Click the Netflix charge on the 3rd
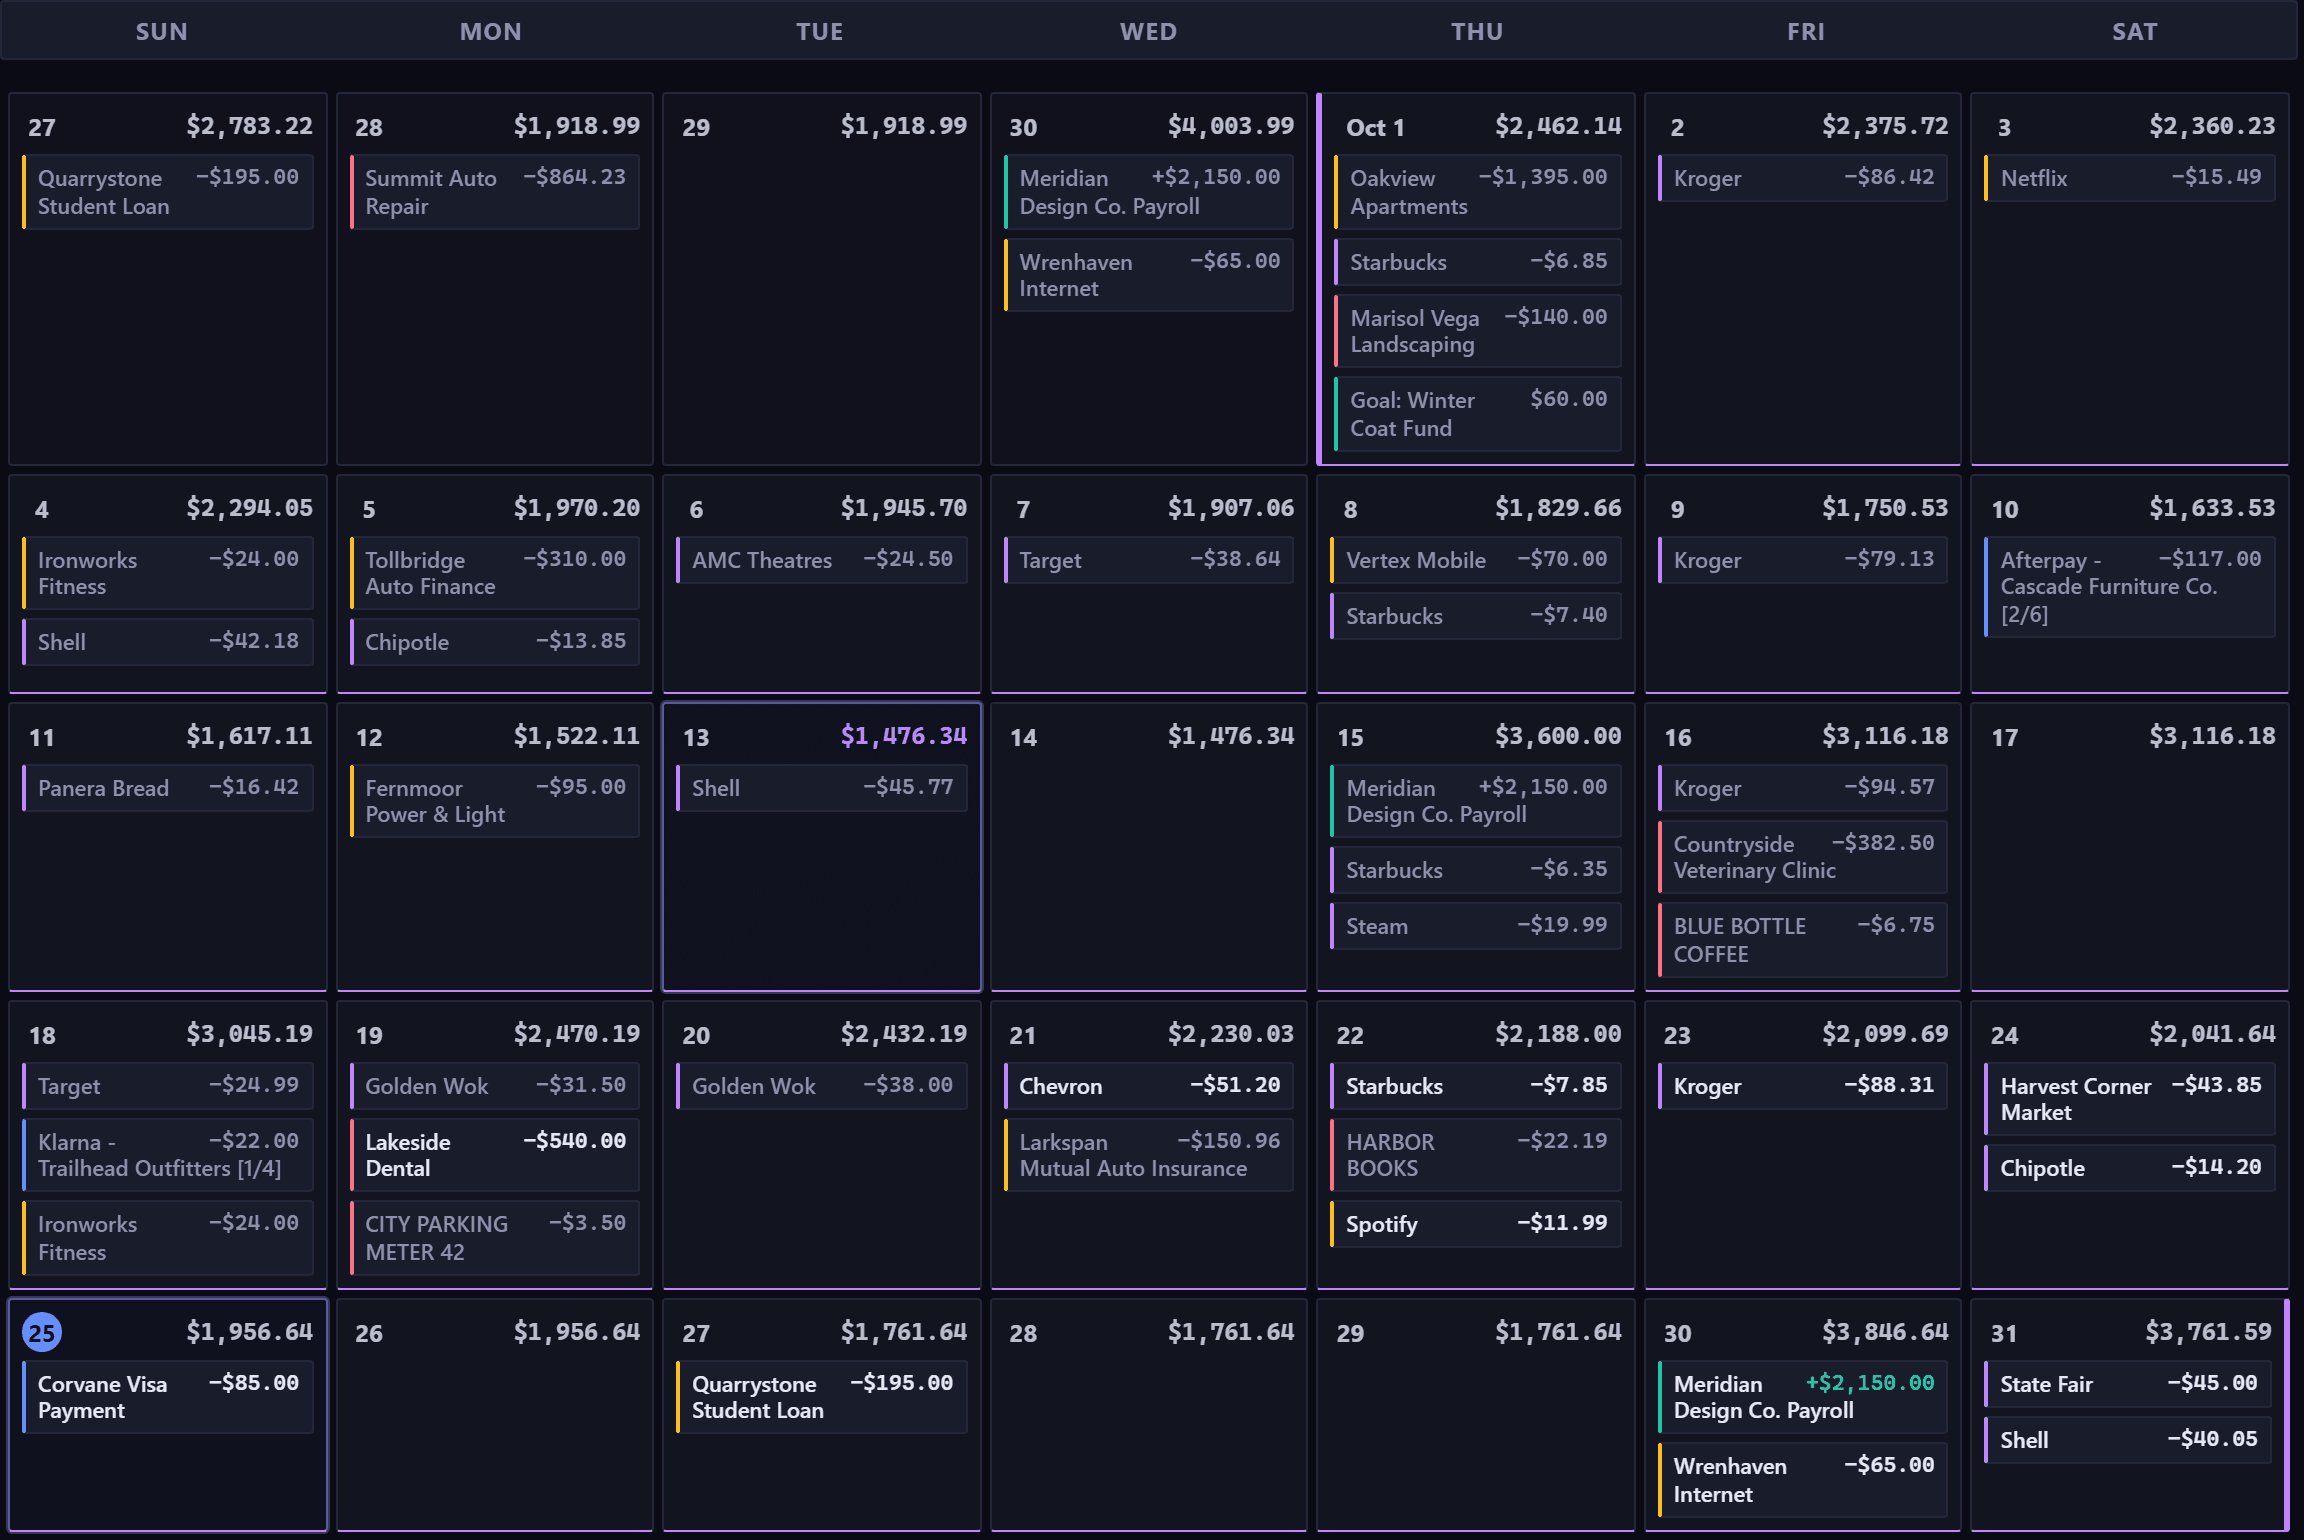The height and width of the screenshot is (1540, 2304). tap(2130, 178)
